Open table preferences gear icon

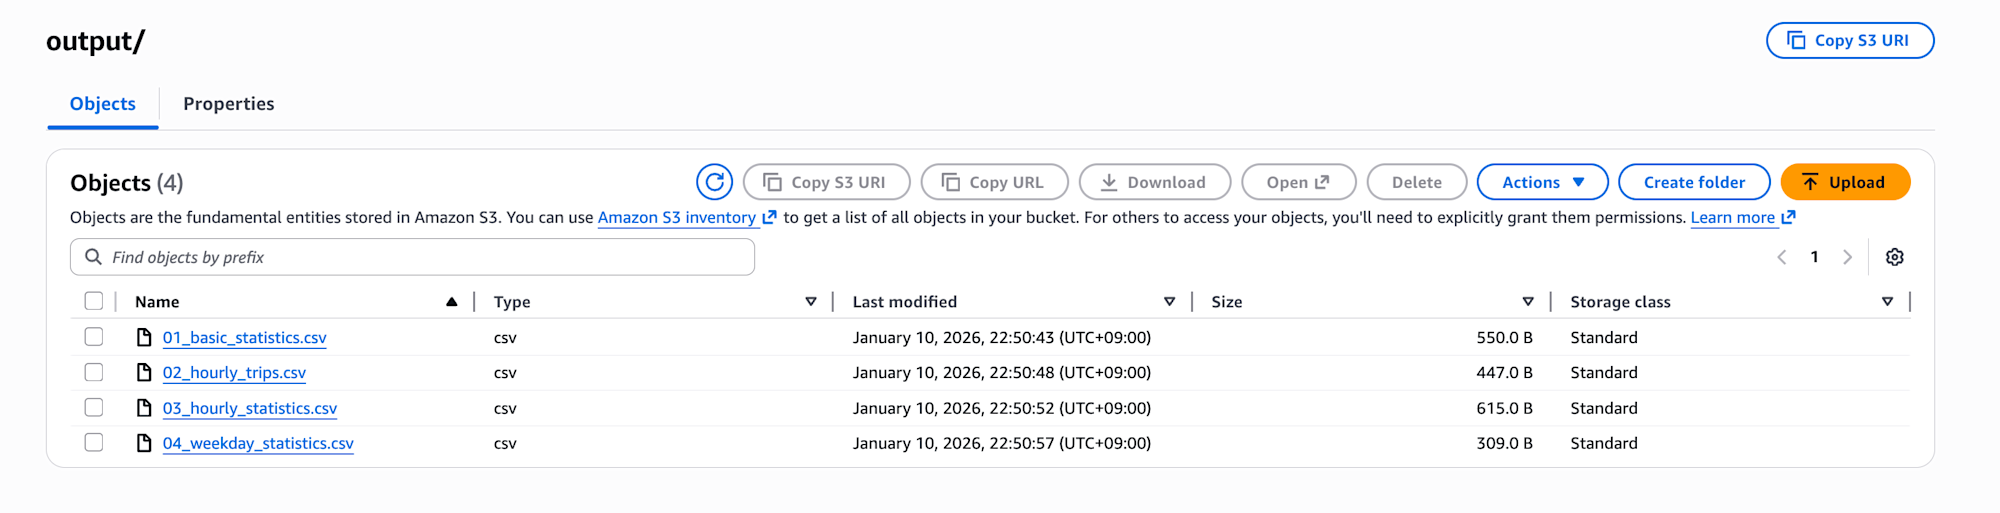click(x=1894, y=257)
